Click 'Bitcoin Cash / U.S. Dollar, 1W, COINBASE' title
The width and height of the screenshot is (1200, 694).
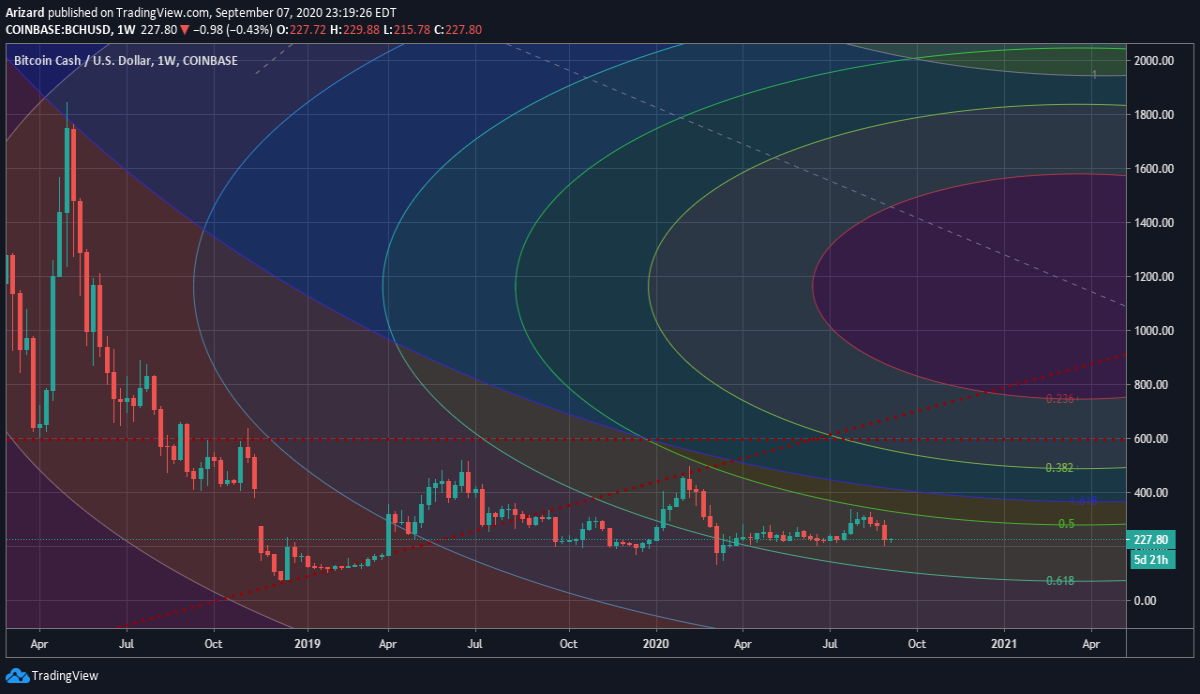pos(125,61)
